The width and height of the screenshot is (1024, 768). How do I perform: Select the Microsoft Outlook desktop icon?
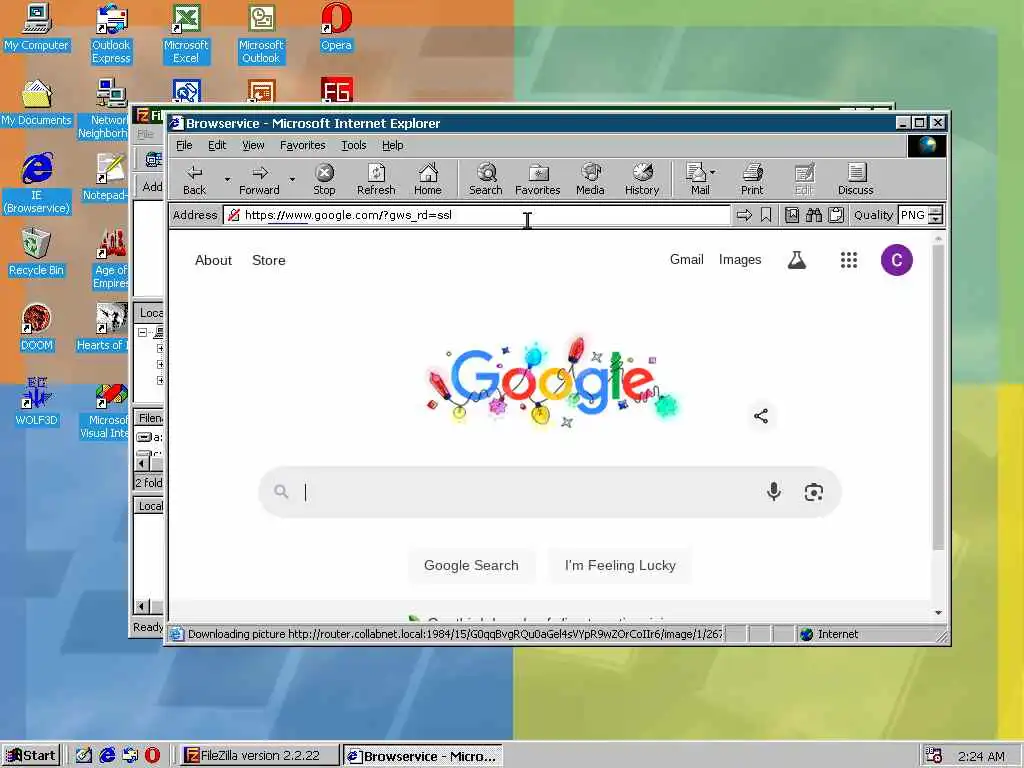pos(261,34)
